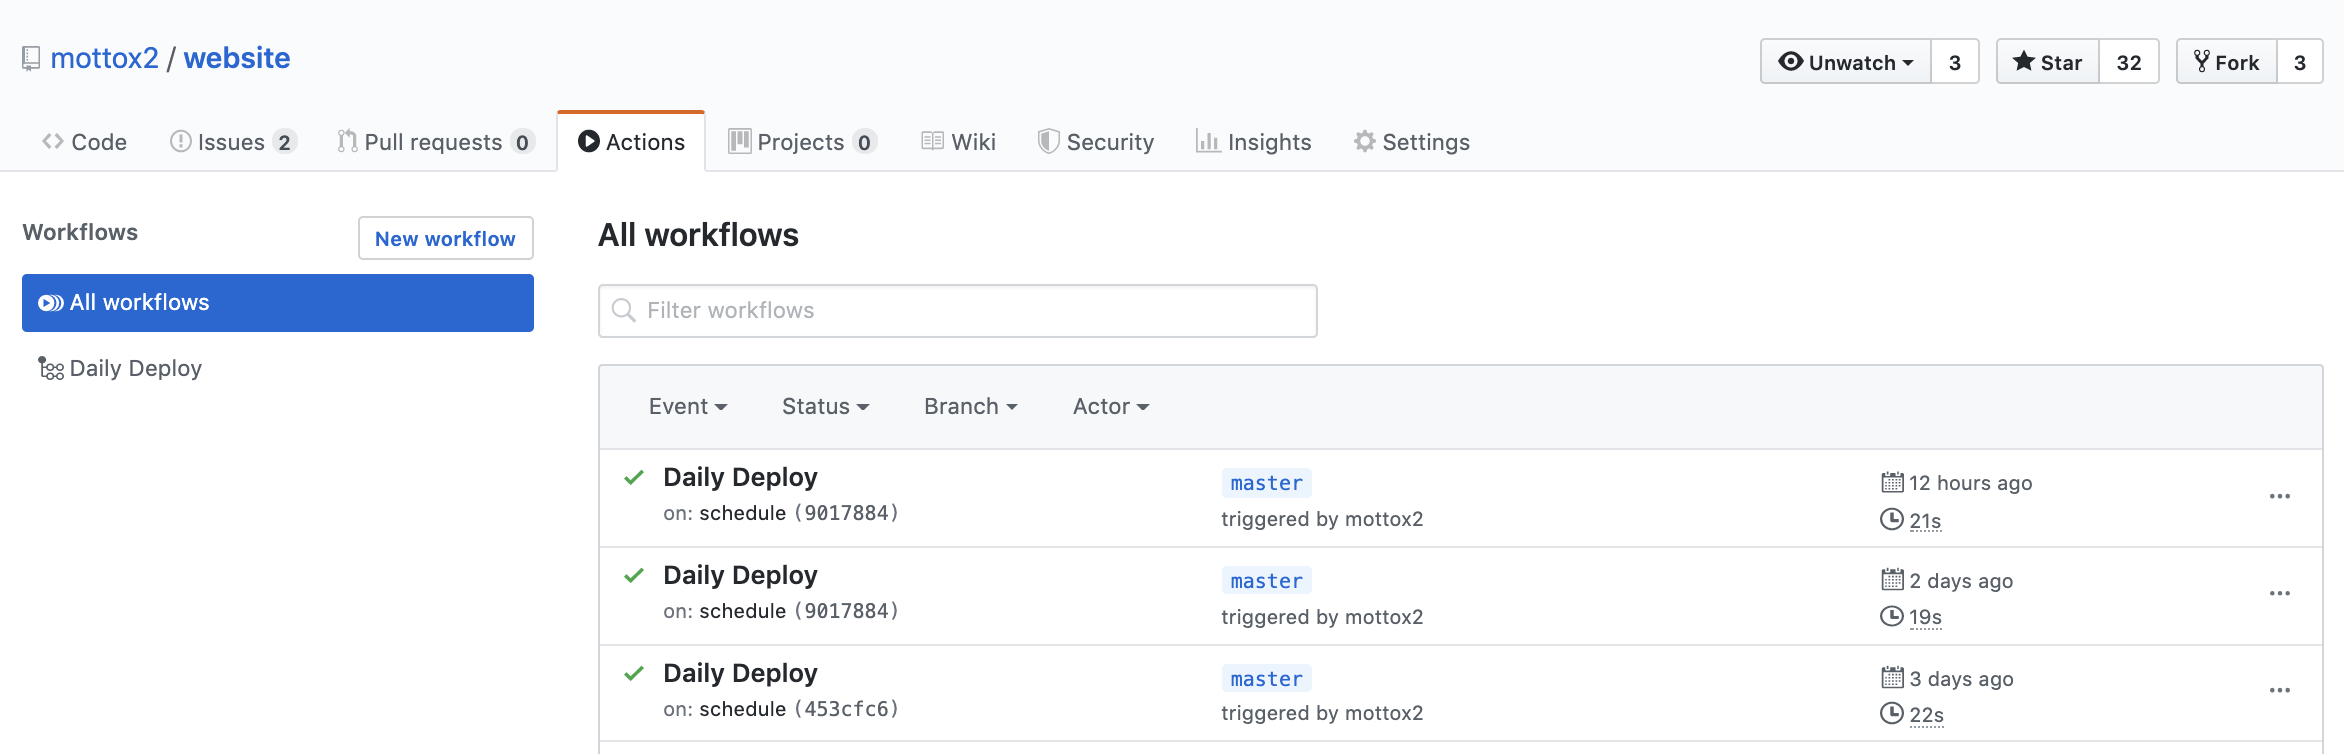The height and width of the screenshot is (754, 2344).
Task: View the forks count next to Fork
Action: pos(2300,62)
